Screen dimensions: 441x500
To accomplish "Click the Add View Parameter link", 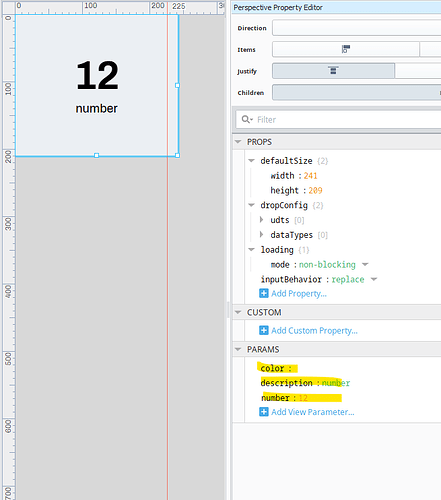I will [x=313, y=412].
